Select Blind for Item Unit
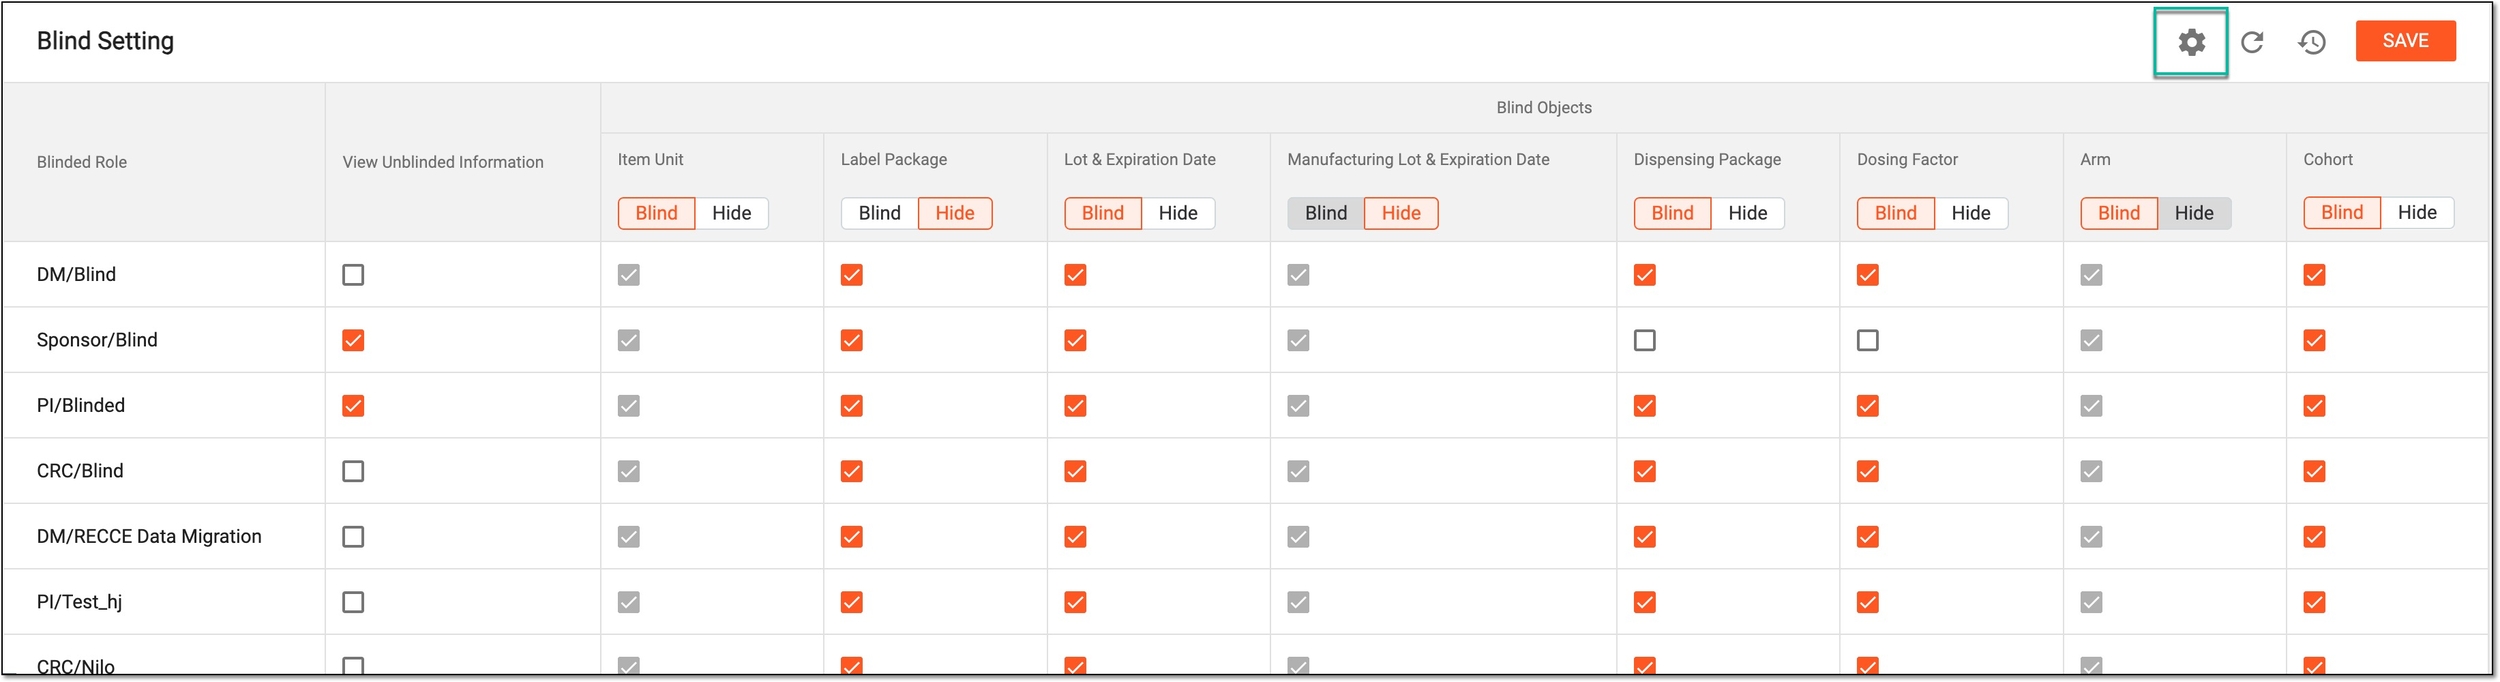The height and width of the screenshot is (682, 2500). tap(656, 213)
